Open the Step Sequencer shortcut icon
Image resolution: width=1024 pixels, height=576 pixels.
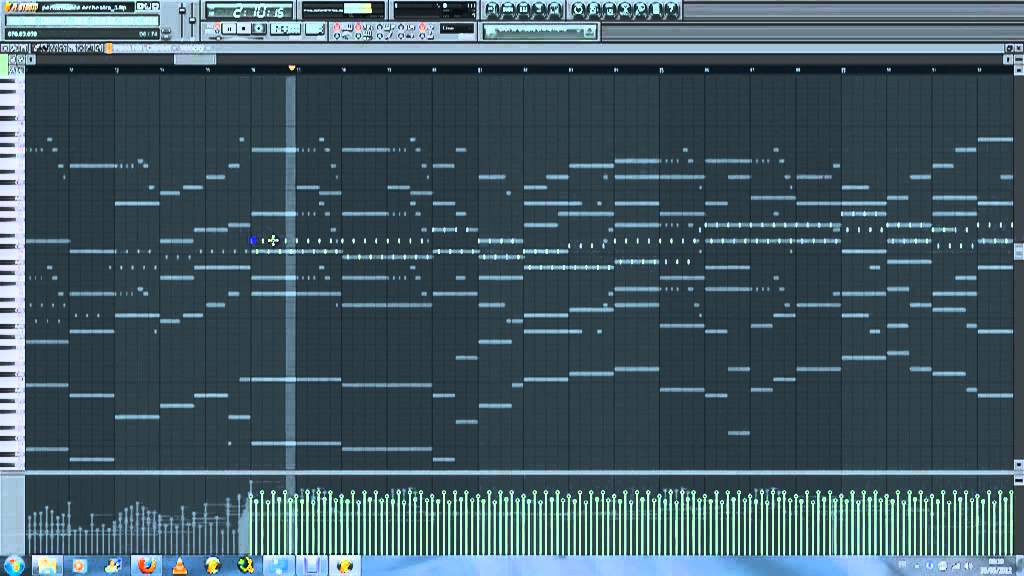(x=507, y=10)
